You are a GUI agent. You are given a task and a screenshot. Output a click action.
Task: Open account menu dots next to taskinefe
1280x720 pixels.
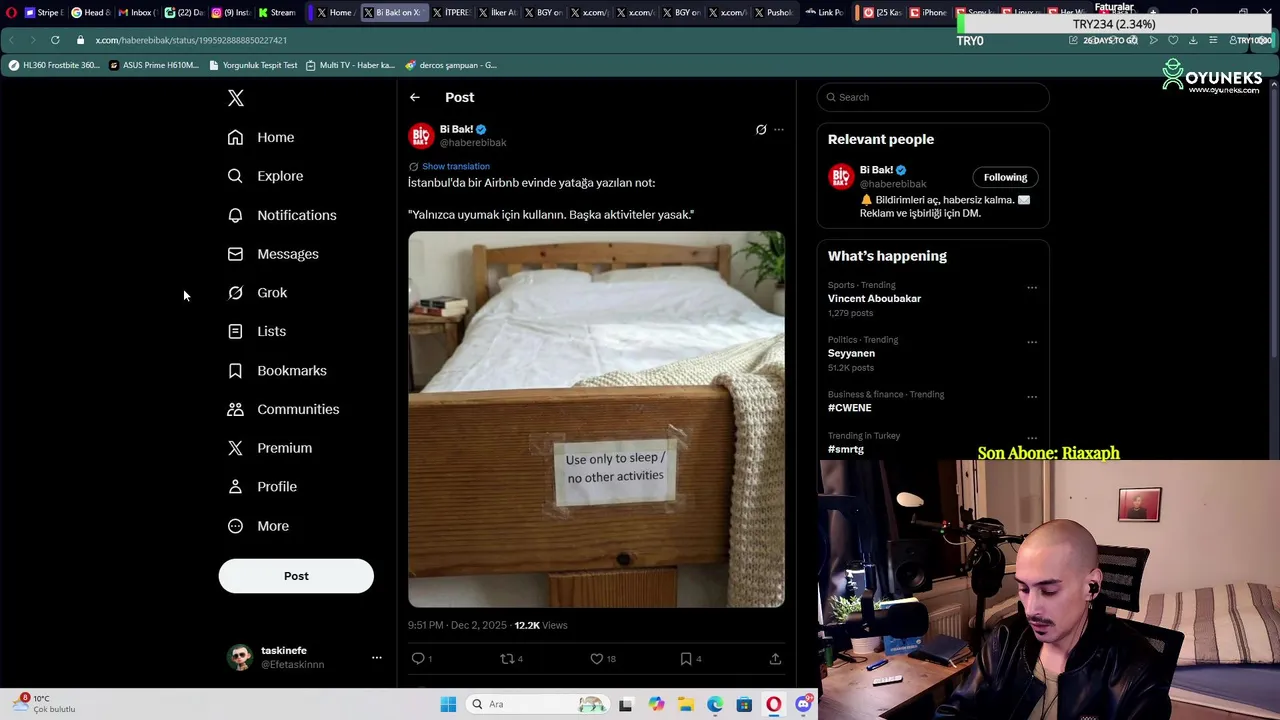[377, 658]
